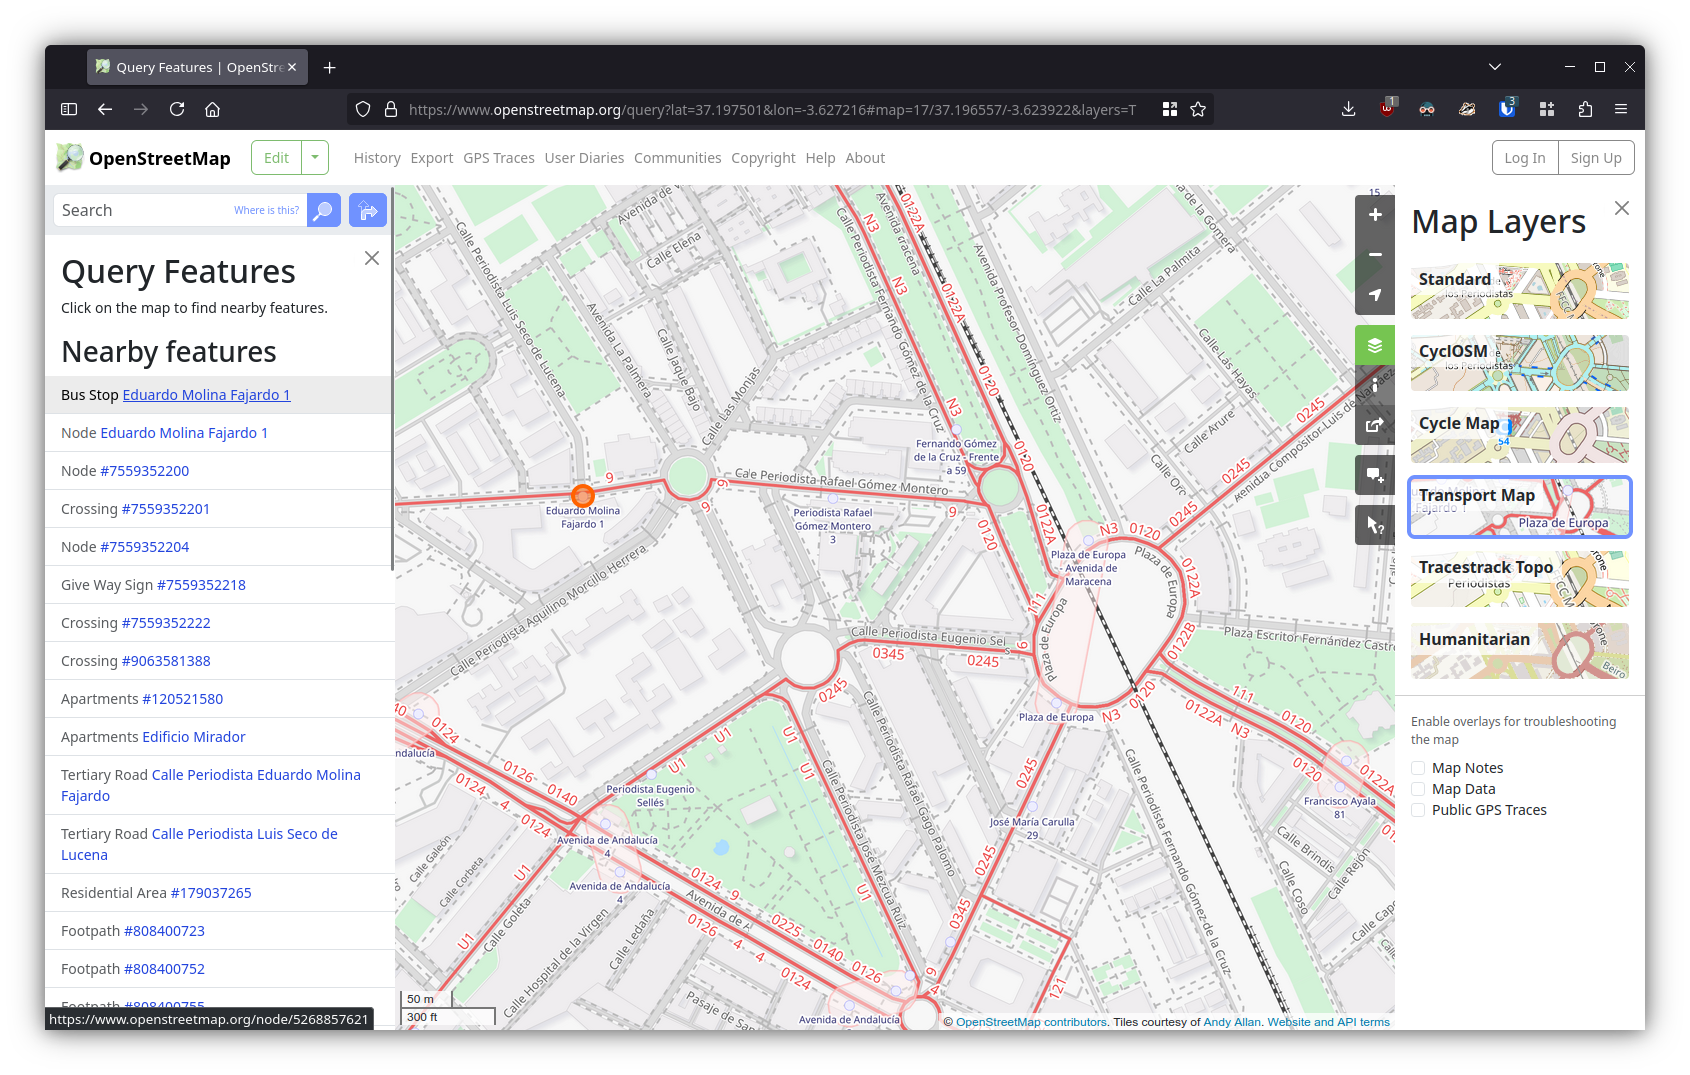Open the Help page
The width and height of the screenshot is (1690, 1075).
[x=820, y=158]
